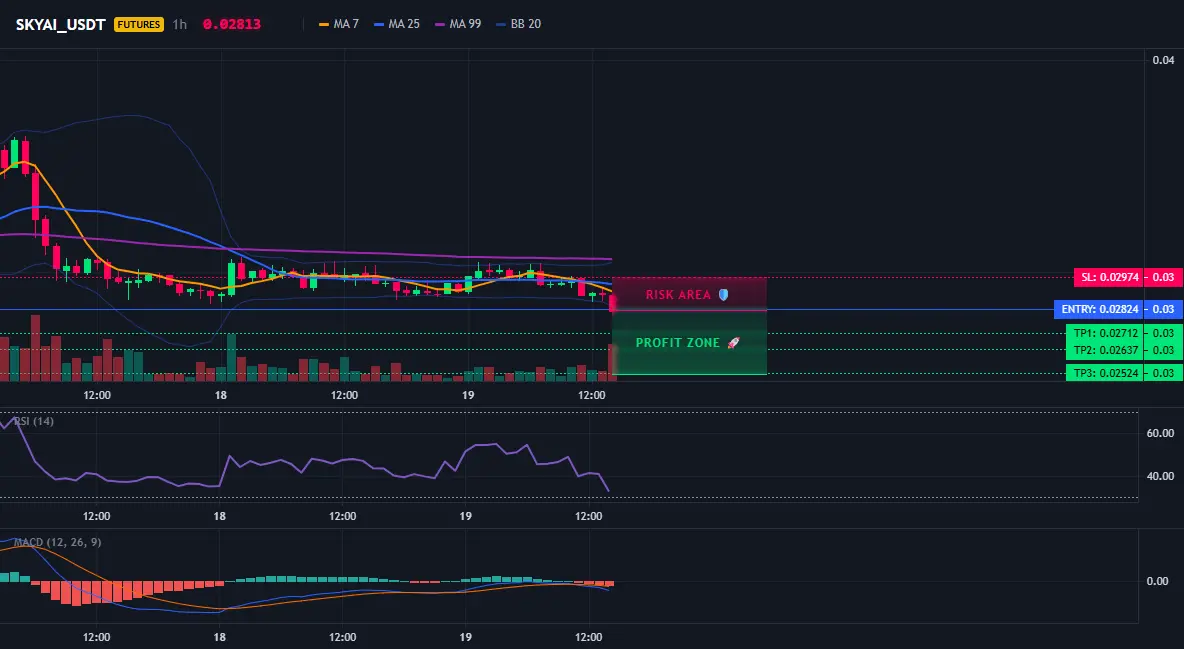Click the MACD (12, 26, 9) indicator label
The width and height of the screenshot is (1184, 649).
pyautogui.click(x=57, y=542)
